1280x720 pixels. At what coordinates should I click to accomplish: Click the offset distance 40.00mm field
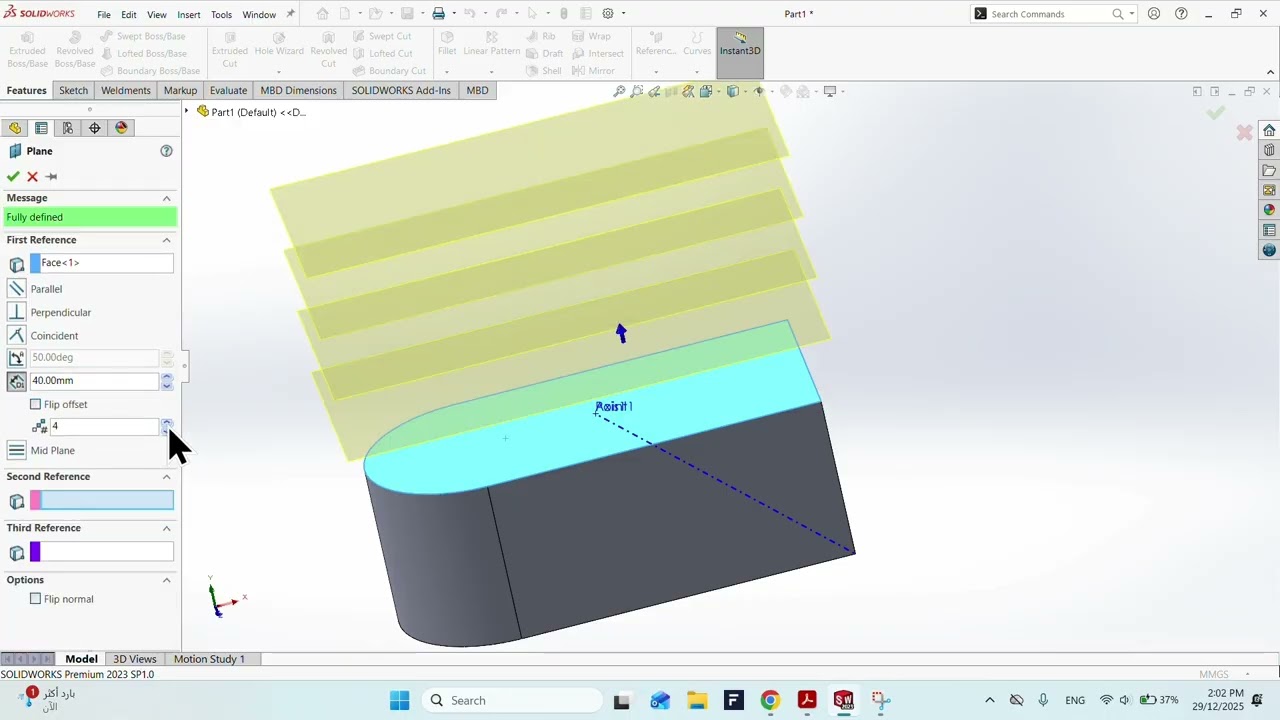click(x=94, y=381)
